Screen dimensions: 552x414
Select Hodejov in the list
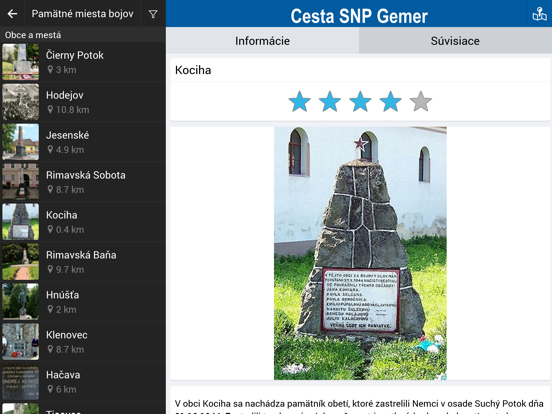83,102
